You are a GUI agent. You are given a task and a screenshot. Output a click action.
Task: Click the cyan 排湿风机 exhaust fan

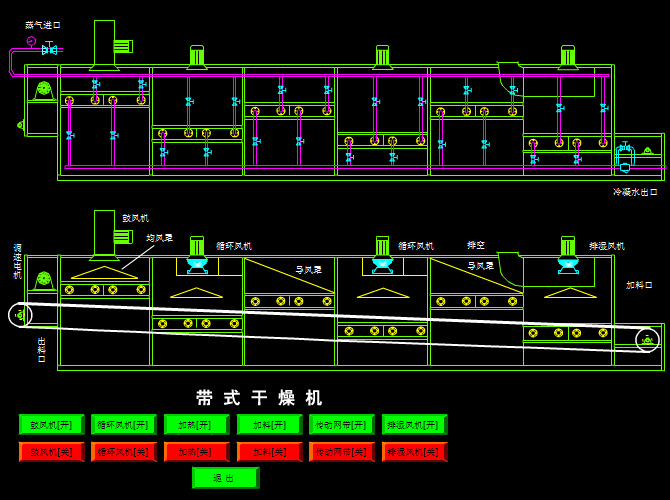point(568,265)
